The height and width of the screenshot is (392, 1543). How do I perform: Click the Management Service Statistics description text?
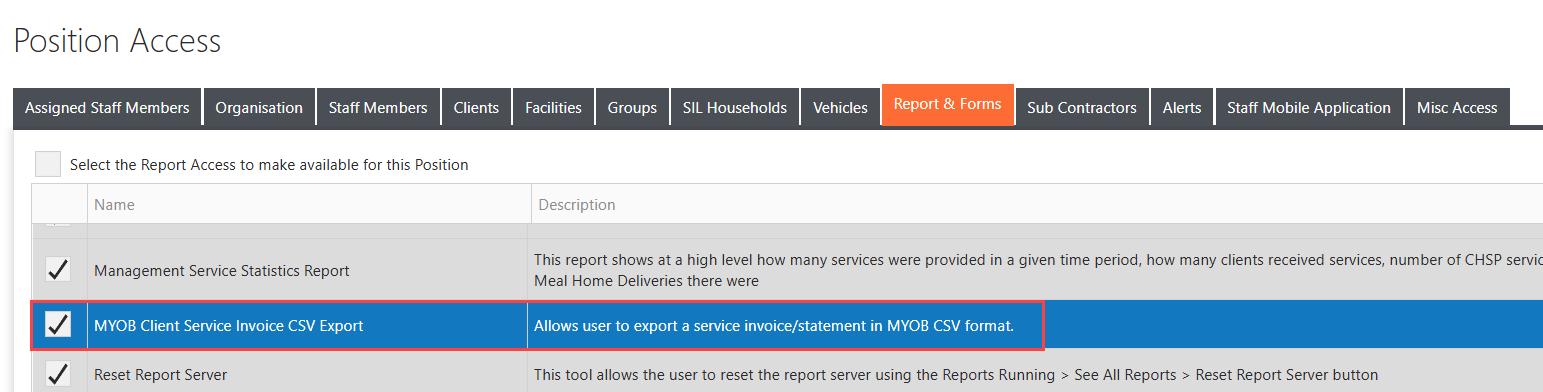1038,269
